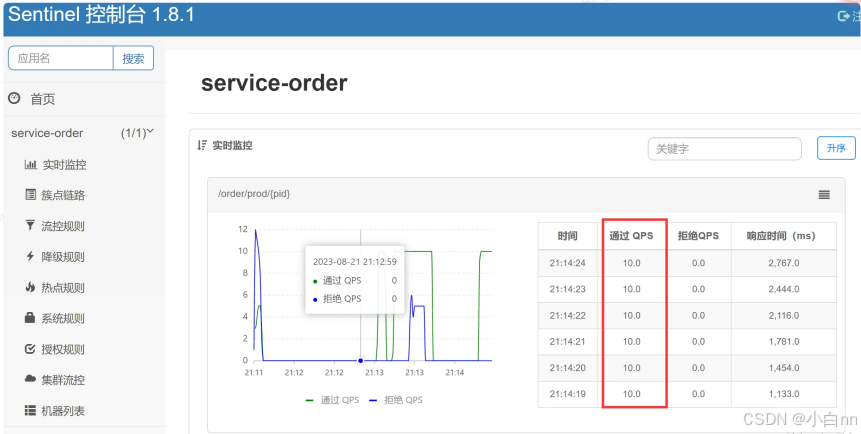This screenshot has height=434, width=861.
Task: Click the 流控规则 filter funnel icon
Action: [x=30, y=225]
